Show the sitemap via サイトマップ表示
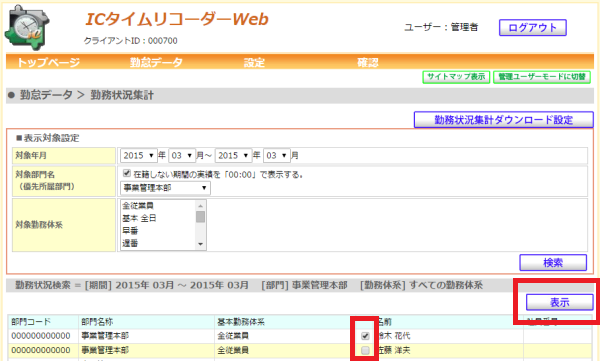600x361 pixels. point(456,77)
